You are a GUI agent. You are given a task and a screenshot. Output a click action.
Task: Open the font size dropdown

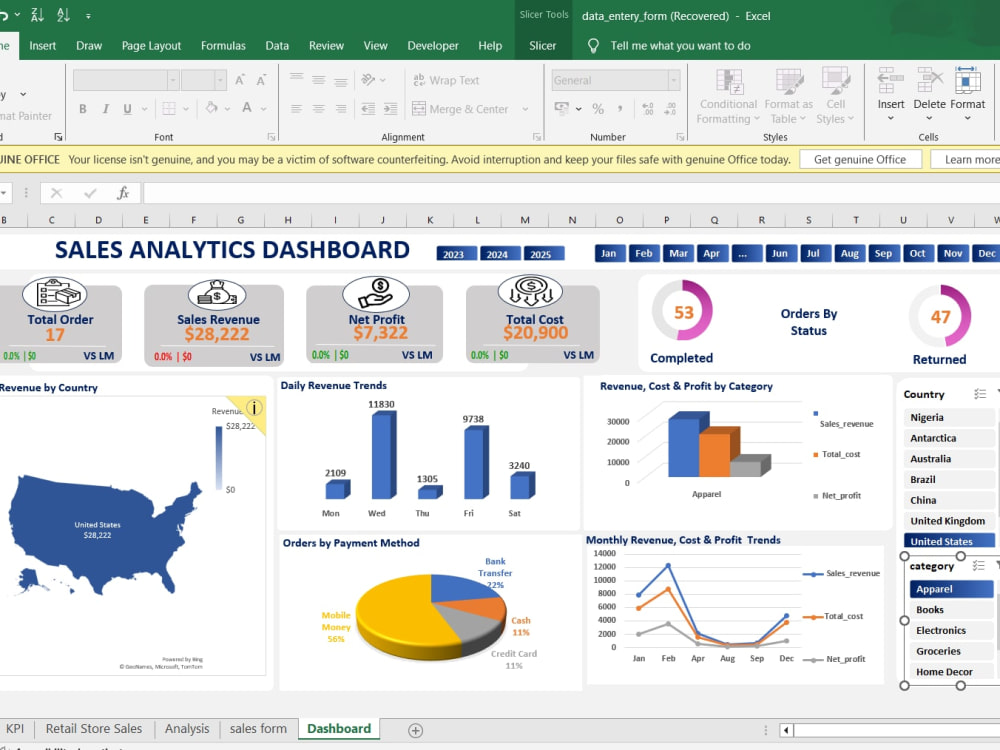click(220, 80)
